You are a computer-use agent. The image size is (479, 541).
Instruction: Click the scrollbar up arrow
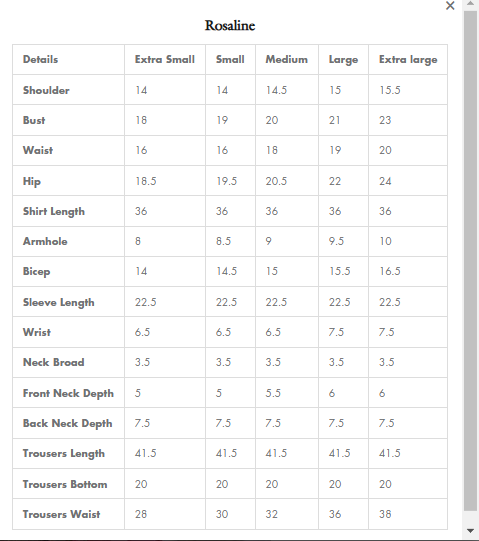(470, 3)
